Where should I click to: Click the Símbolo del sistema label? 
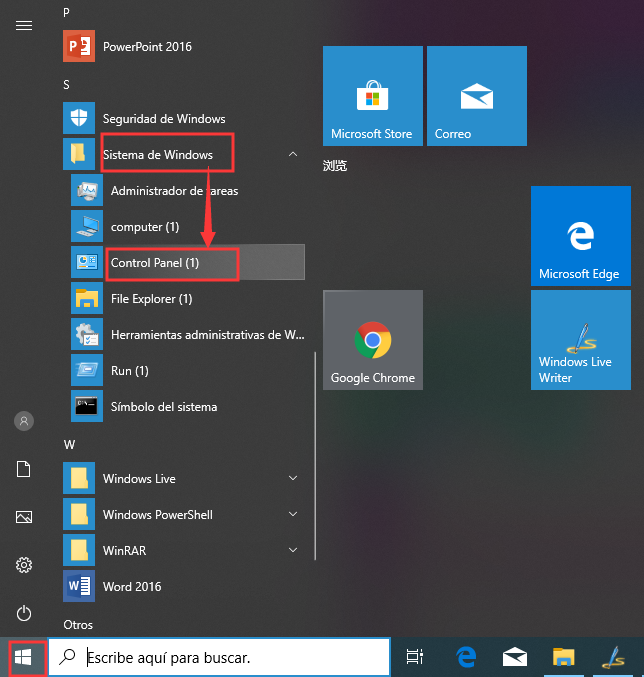164,407
